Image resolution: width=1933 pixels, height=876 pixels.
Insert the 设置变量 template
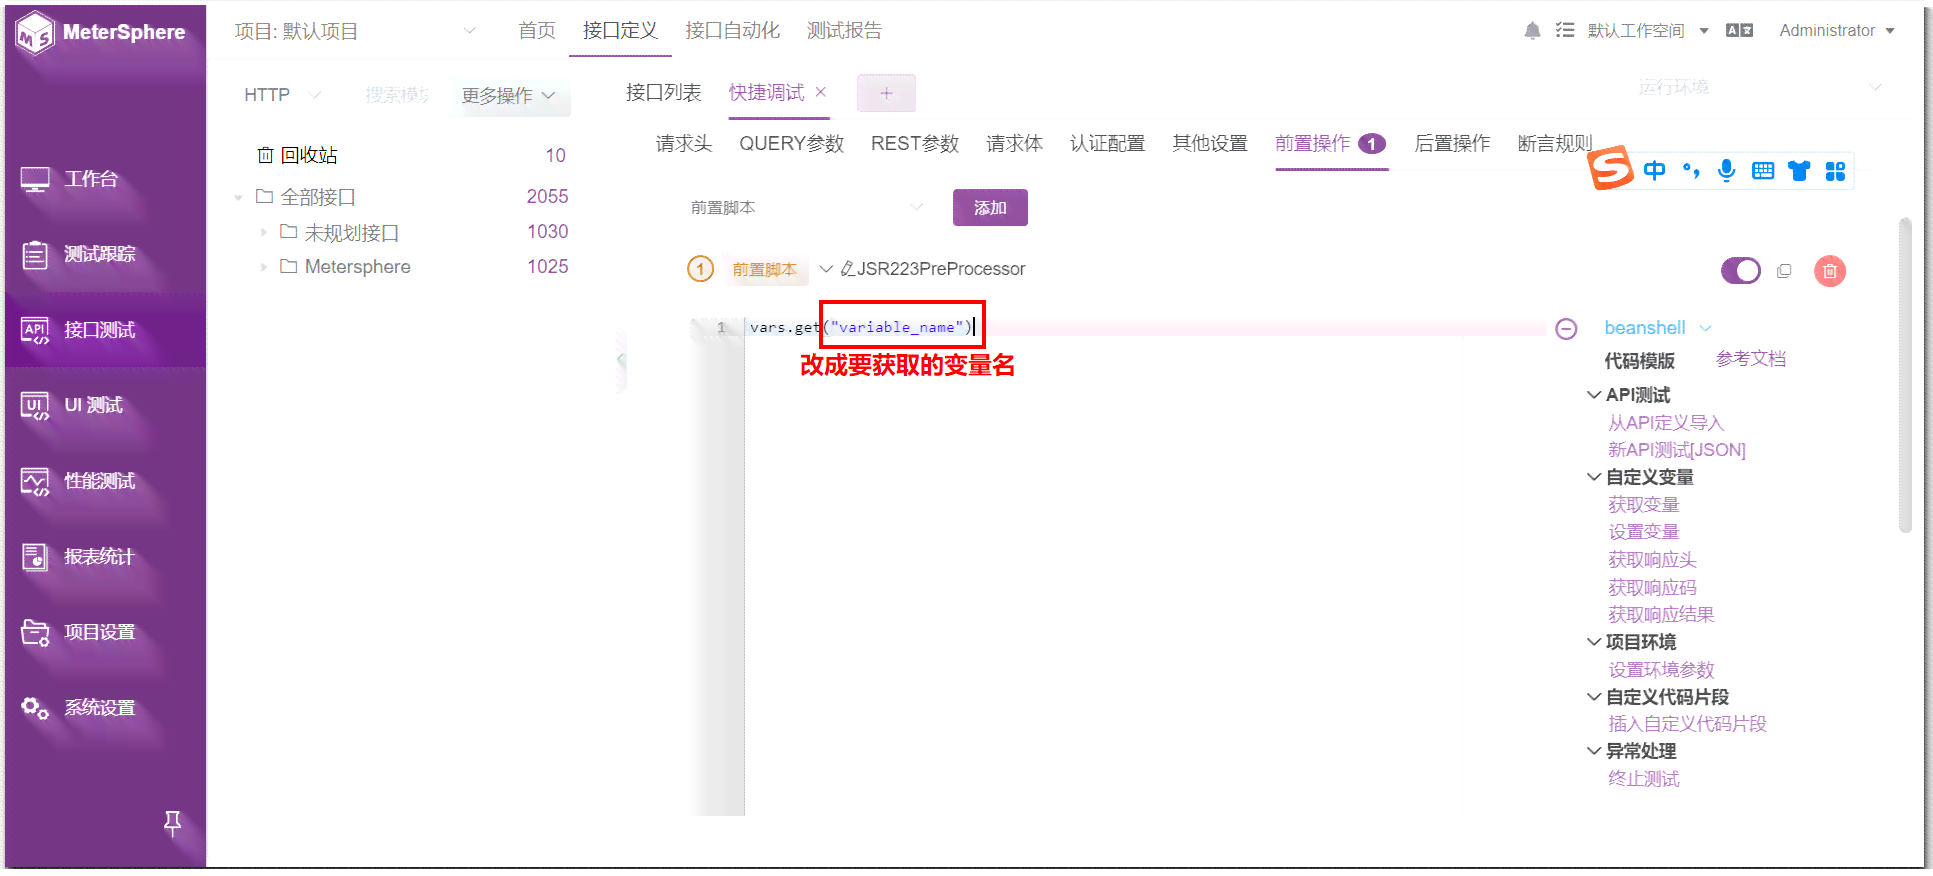click(x=1643, y=533)
